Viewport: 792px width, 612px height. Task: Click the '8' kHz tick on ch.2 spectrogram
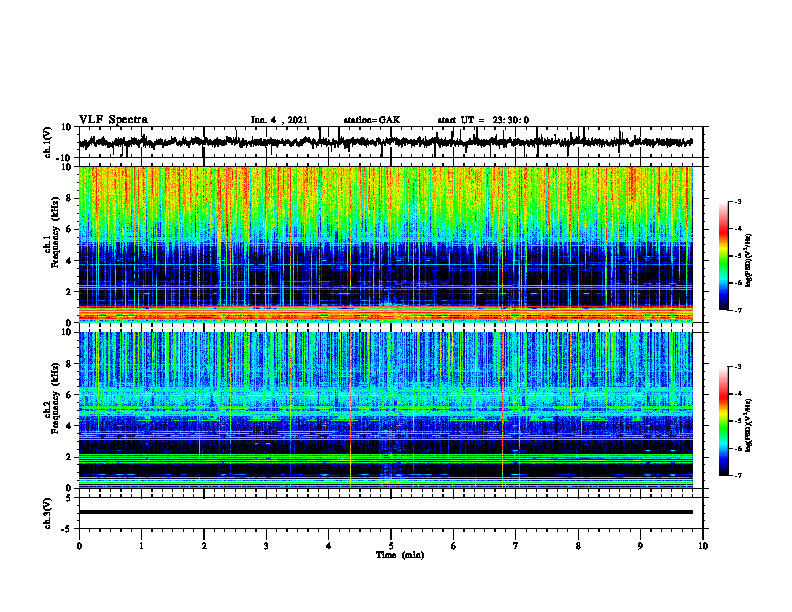coord(69,364)
